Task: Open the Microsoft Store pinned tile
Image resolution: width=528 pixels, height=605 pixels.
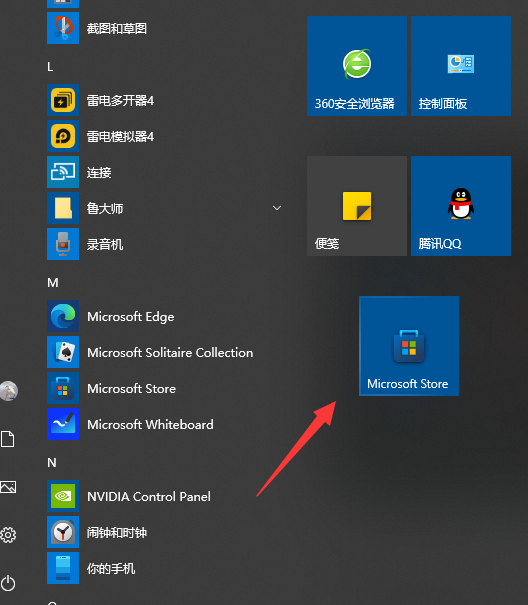Action: pyautogui.click(x=409, y=346)
